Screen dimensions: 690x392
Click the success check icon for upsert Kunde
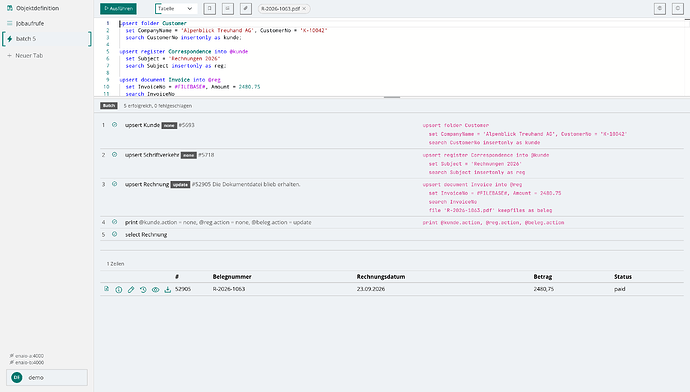coord(114,125)
